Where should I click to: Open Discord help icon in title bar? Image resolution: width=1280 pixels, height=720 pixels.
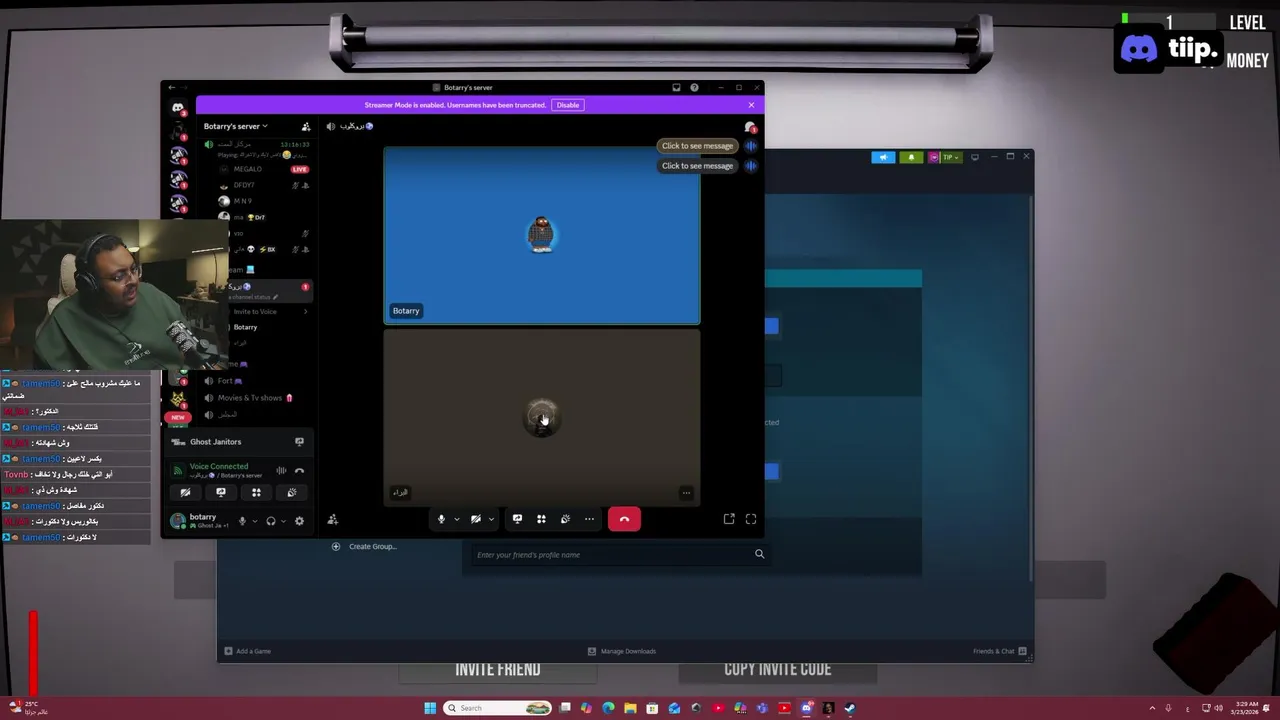point(694,87)
